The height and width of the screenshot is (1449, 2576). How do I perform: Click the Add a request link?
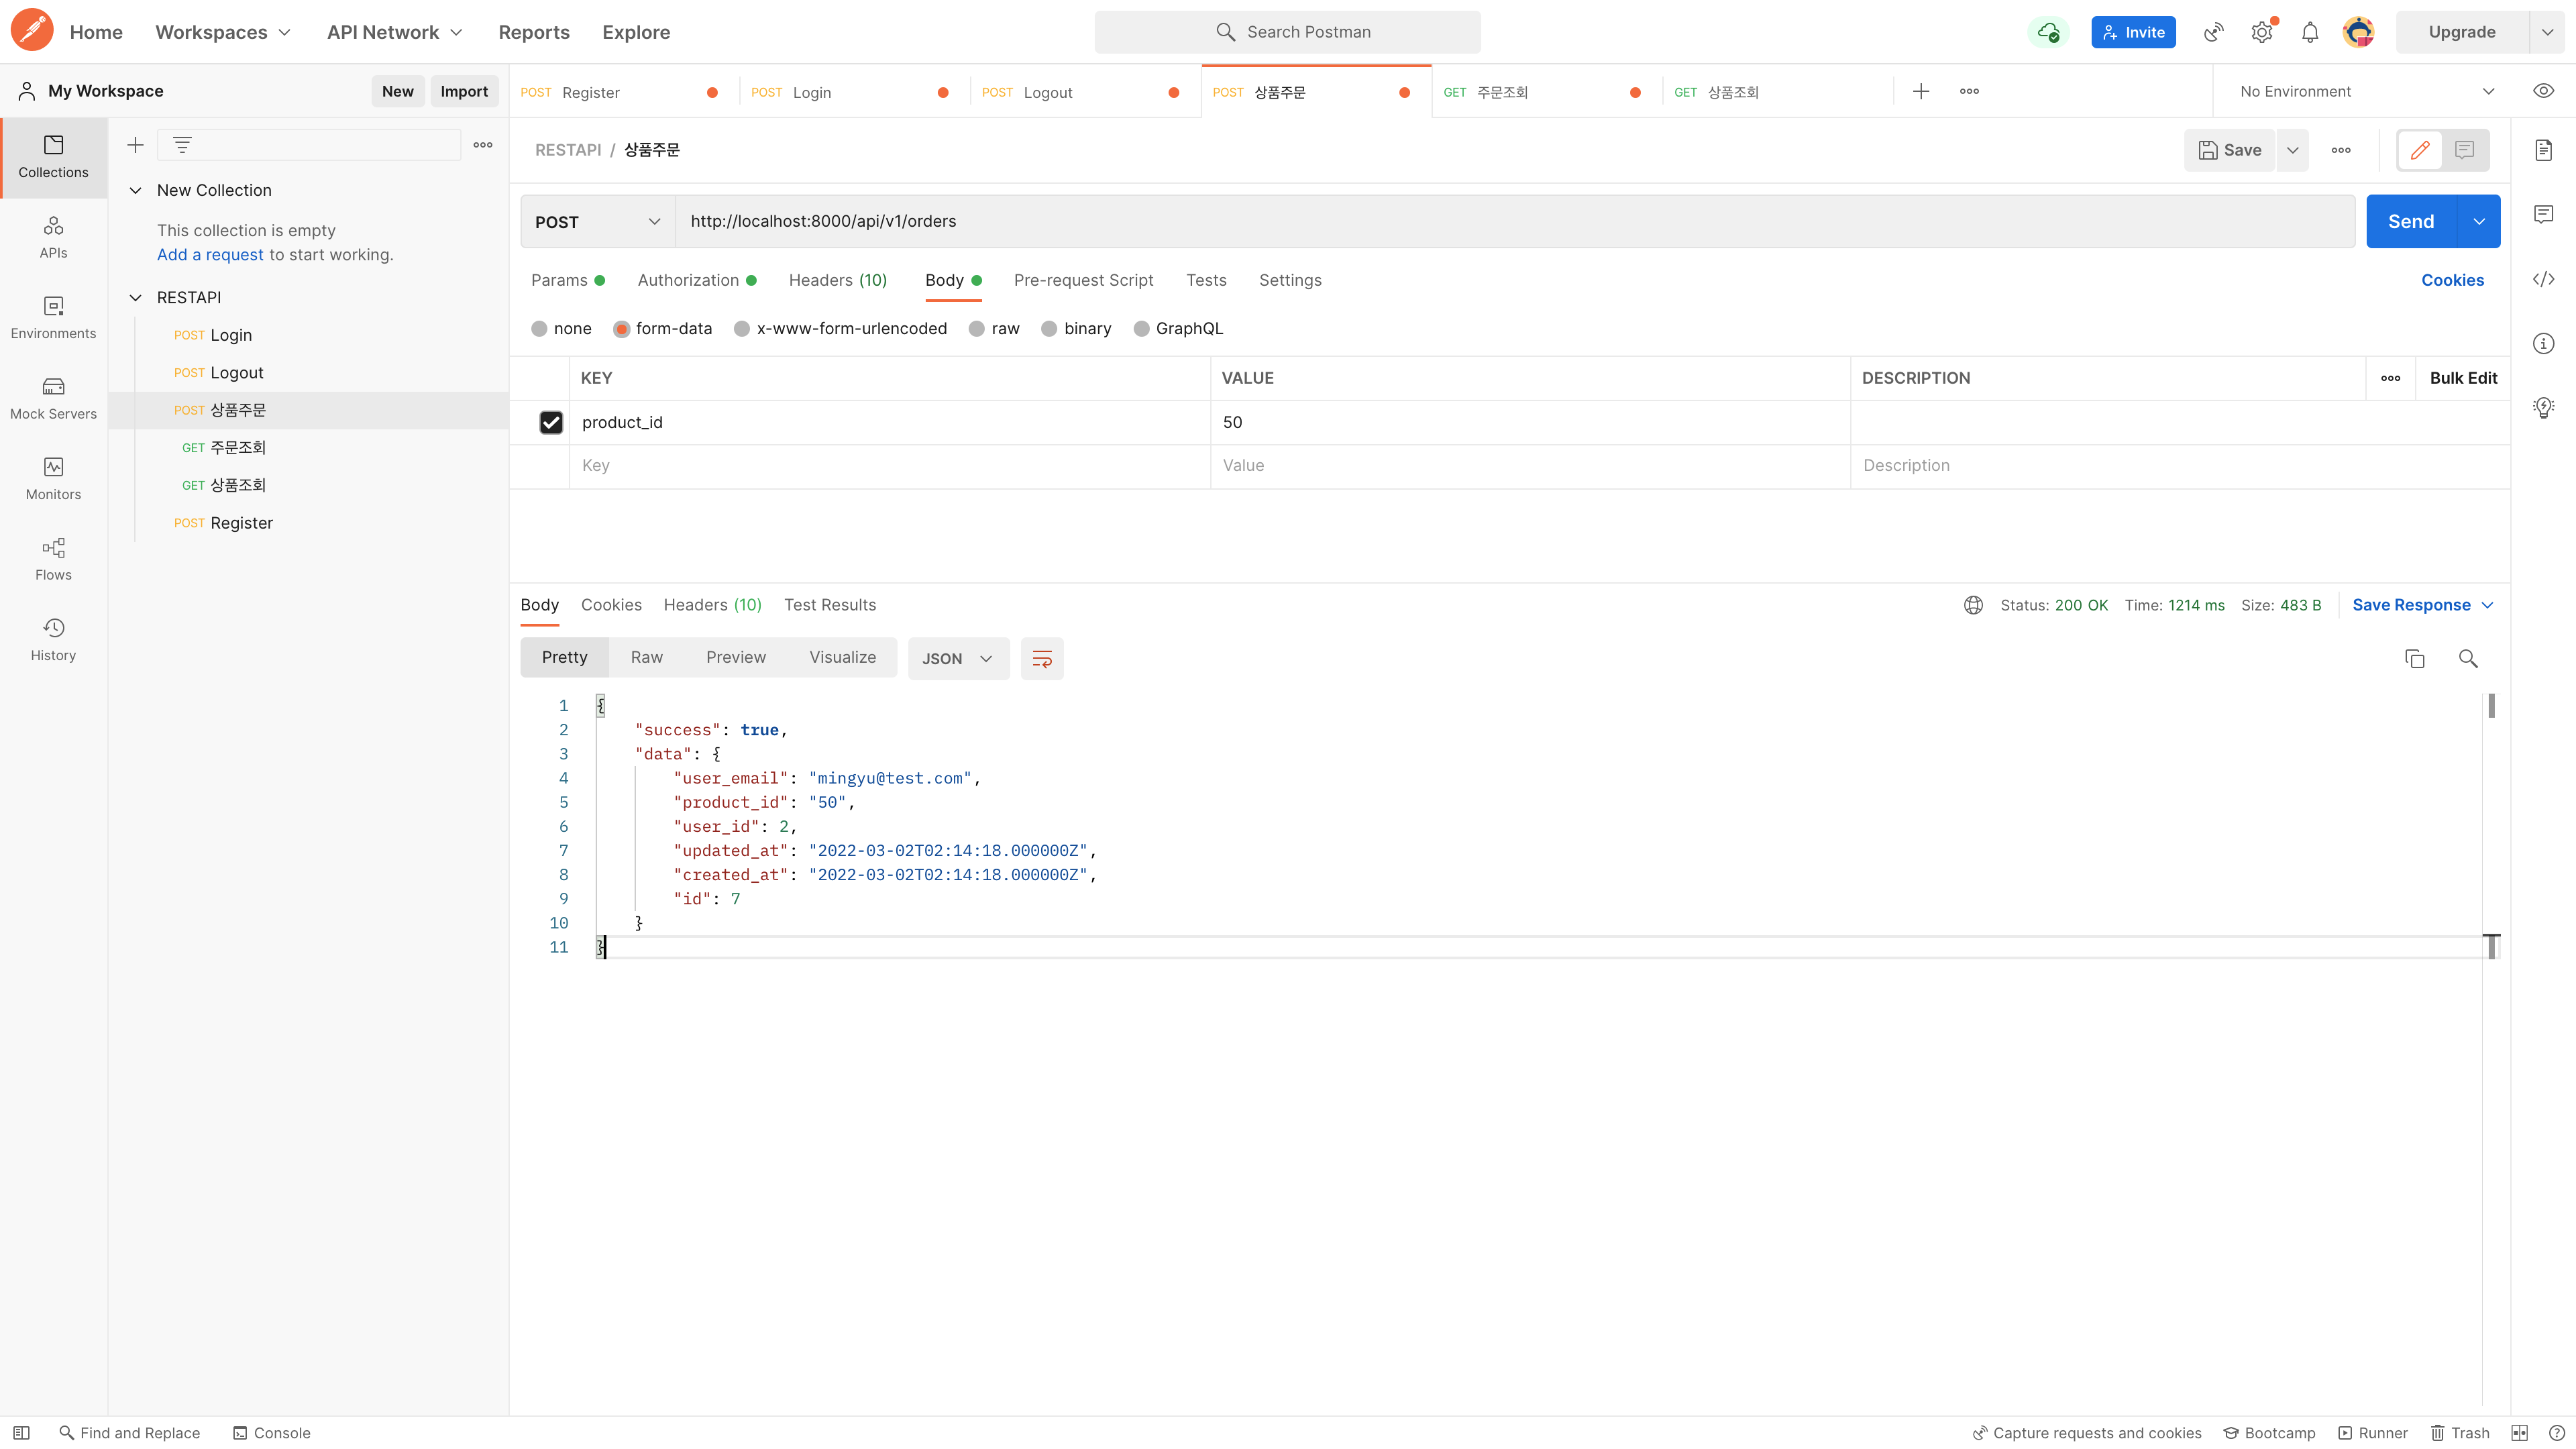point(210,254)
